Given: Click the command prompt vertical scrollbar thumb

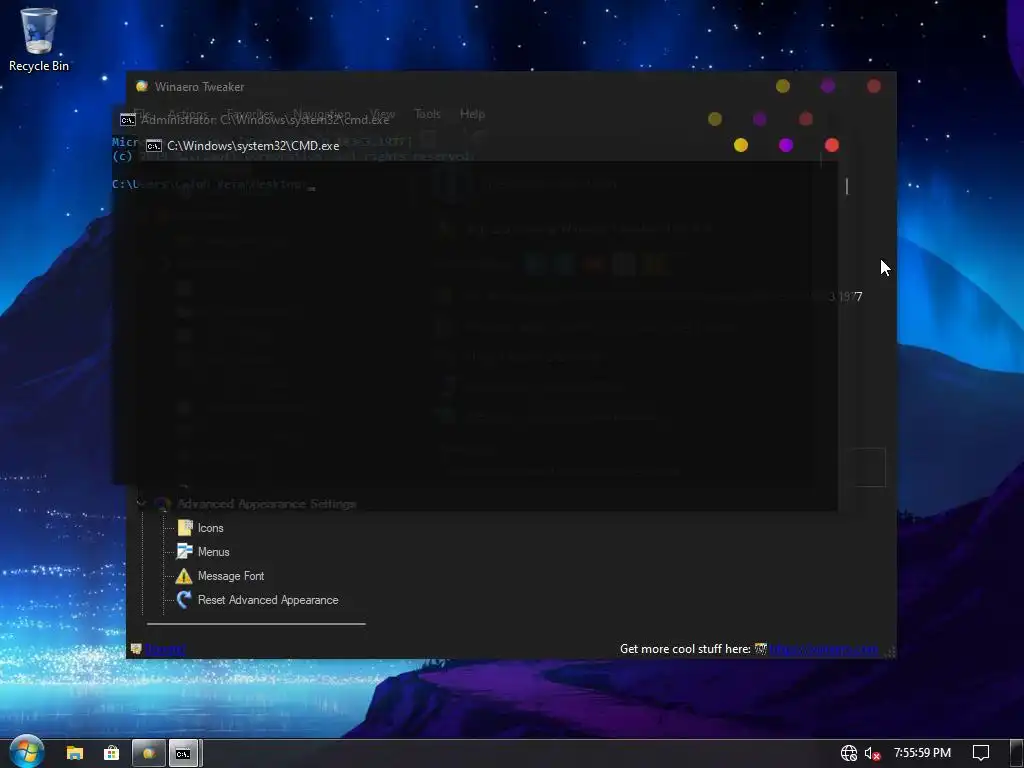Looking at the screenshot, I should [x=847, y=186].
